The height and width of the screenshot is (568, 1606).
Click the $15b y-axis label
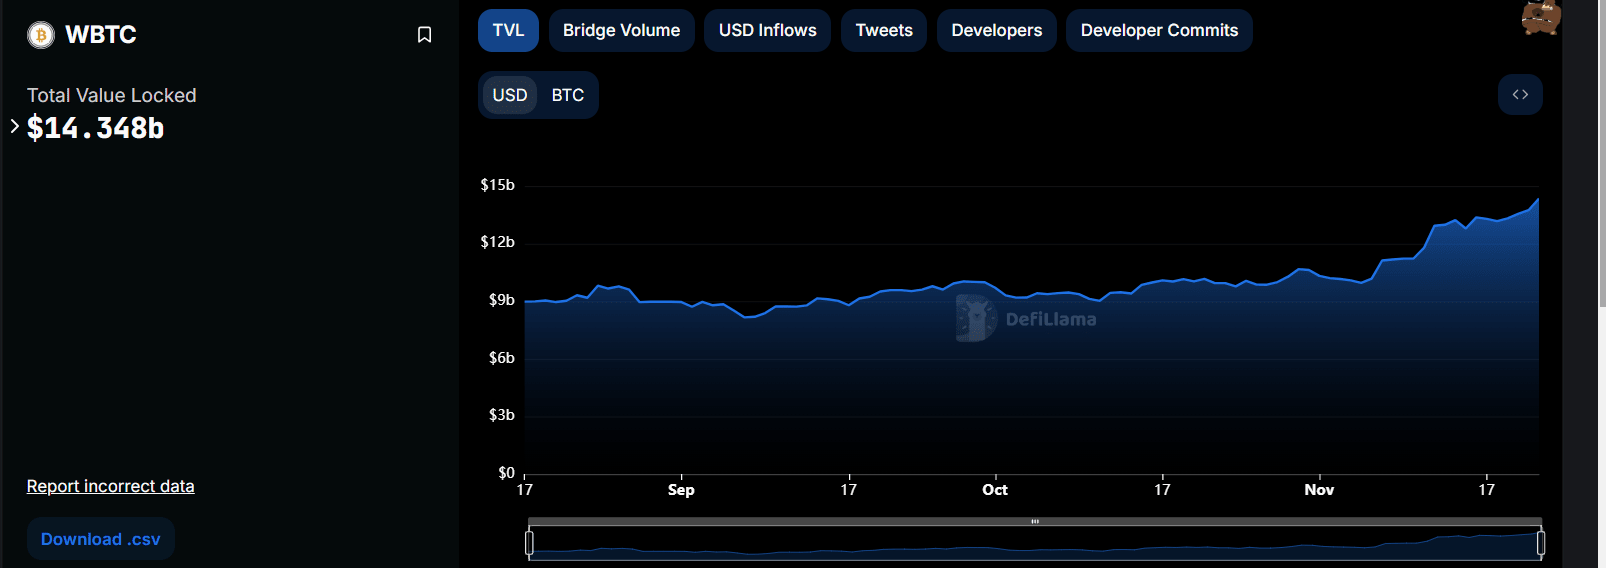click(x=497, y=185)
